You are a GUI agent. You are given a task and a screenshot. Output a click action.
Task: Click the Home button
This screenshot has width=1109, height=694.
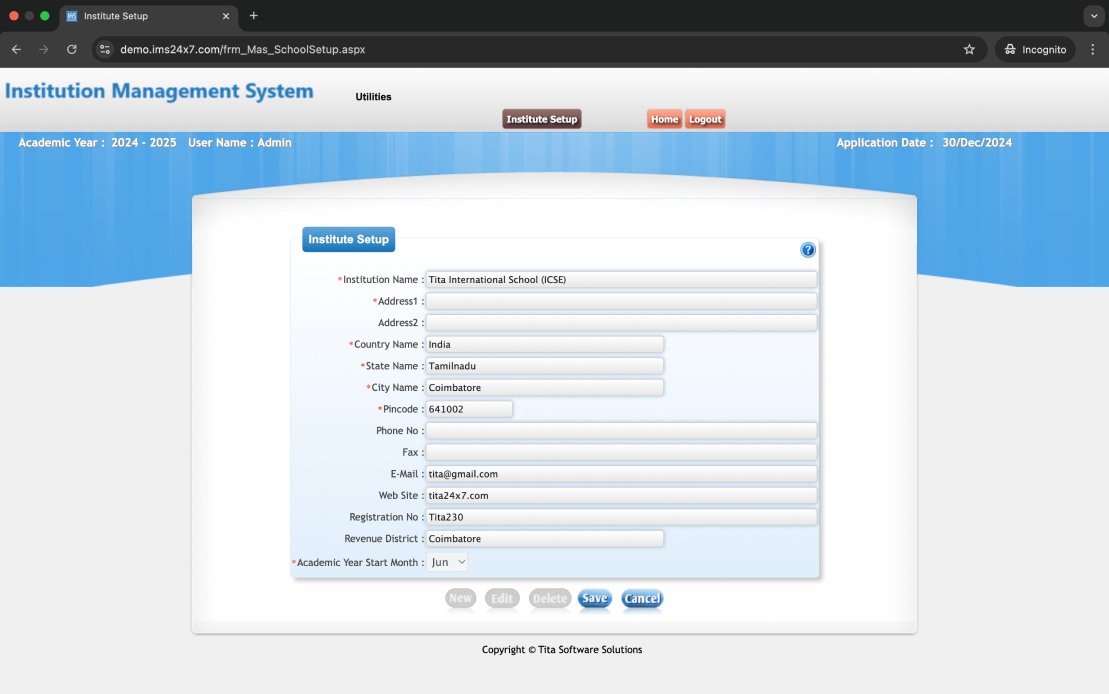[664, 119]
